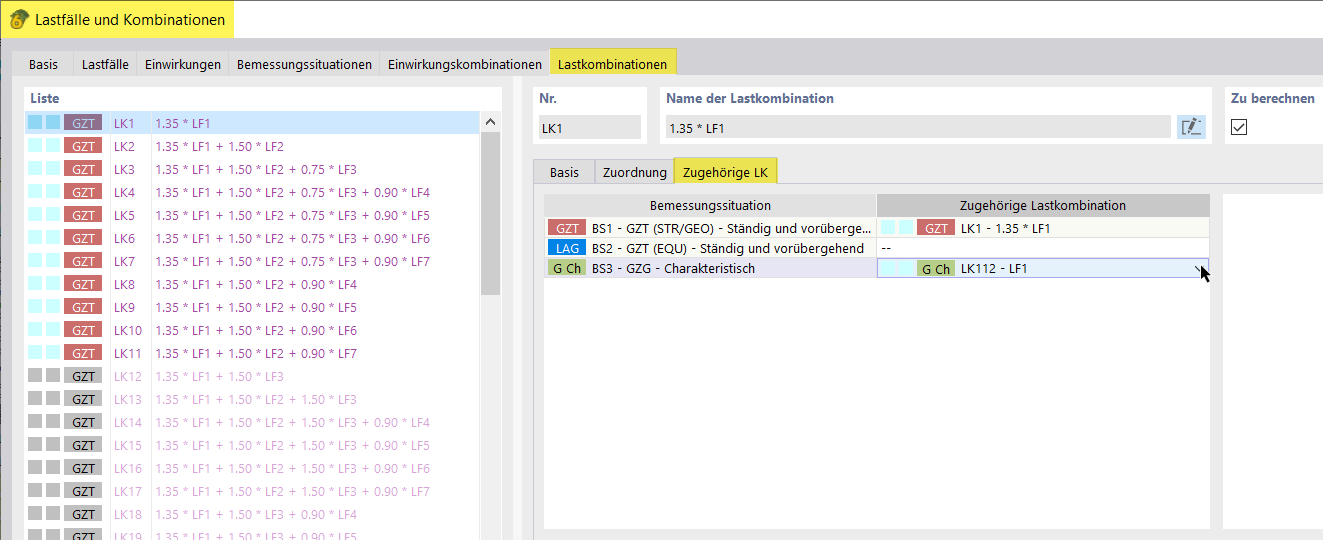The height and width of the screenshot is (540, 1323).
Task: Select the LK11 list row
Action: [x=252, y=353]
